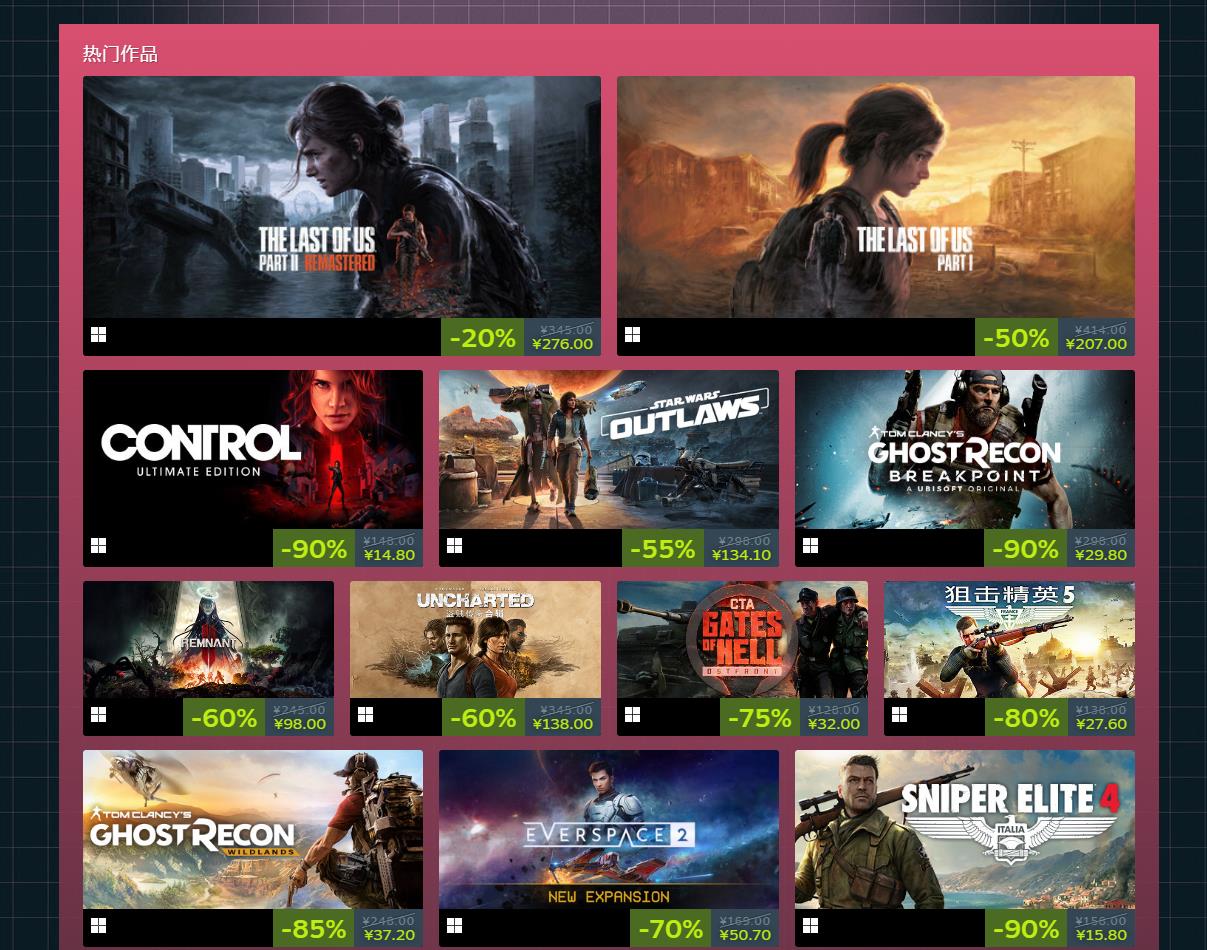Open the Sniper Elite 4 capsule image
The height and width of the screenshot is (950, 1207).
965,829
